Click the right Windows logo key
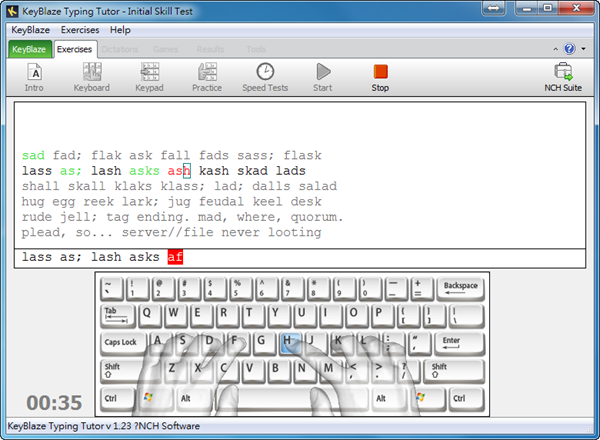 tap(428, 399)
